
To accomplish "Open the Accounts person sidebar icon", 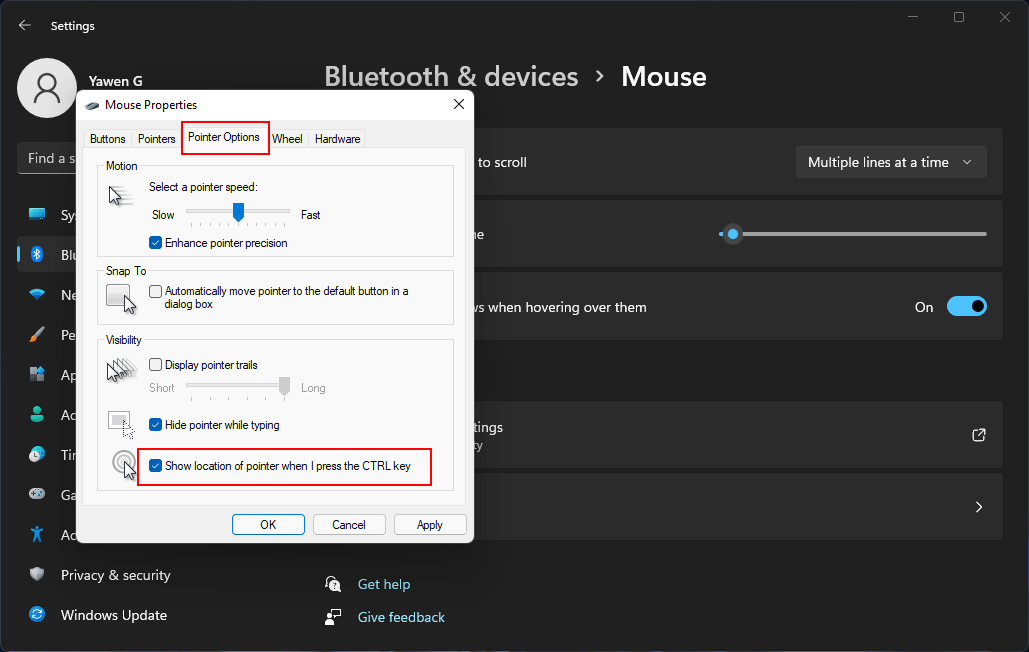I will point(37,415).
